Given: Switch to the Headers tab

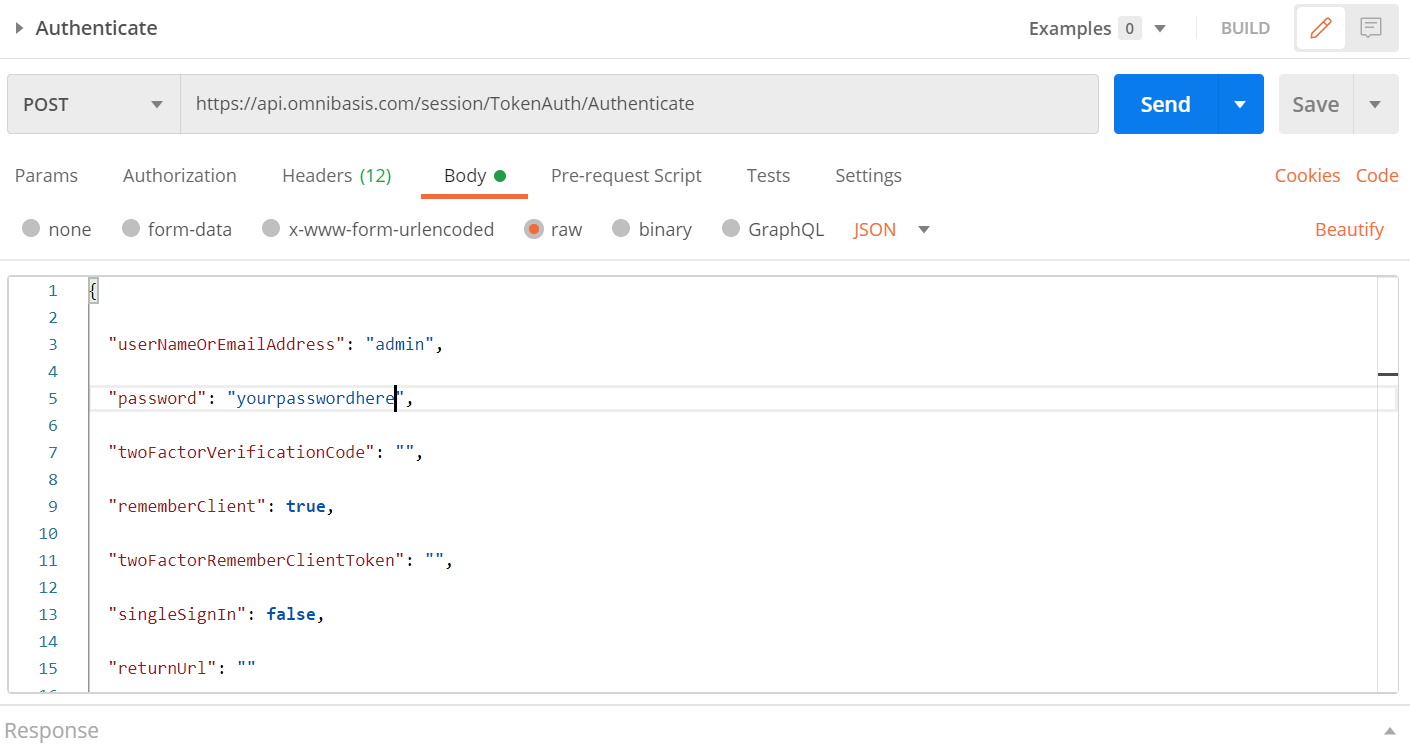Looking at the screenshot, I should click(x=336, y=175).
